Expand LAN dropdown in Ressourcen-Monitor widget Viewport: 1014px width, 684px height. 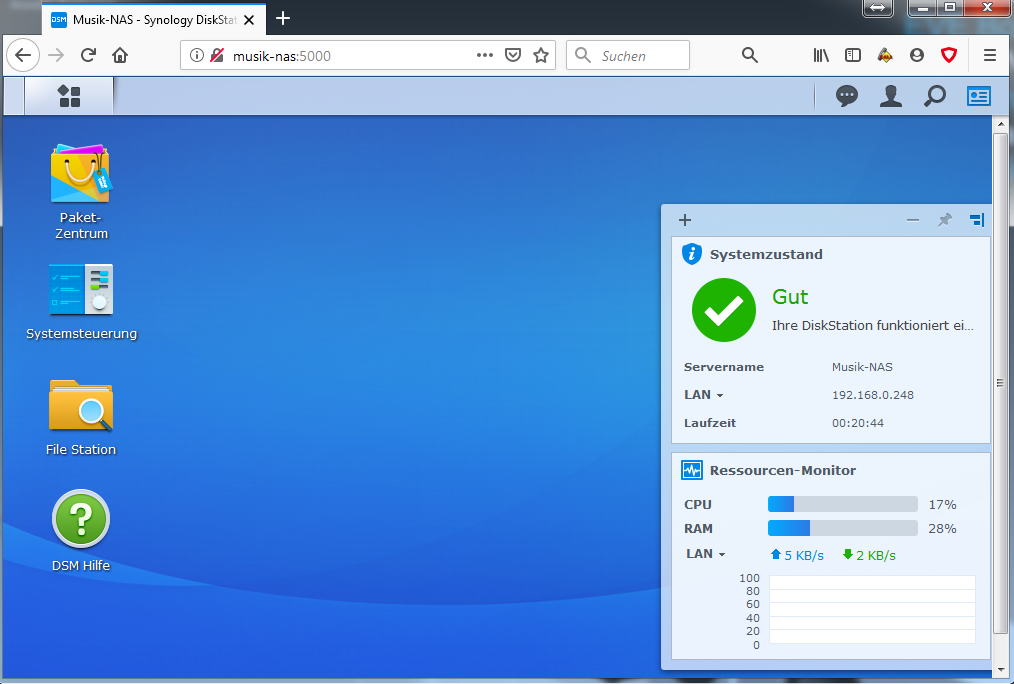pyautogui.click(x=706, y=554)
